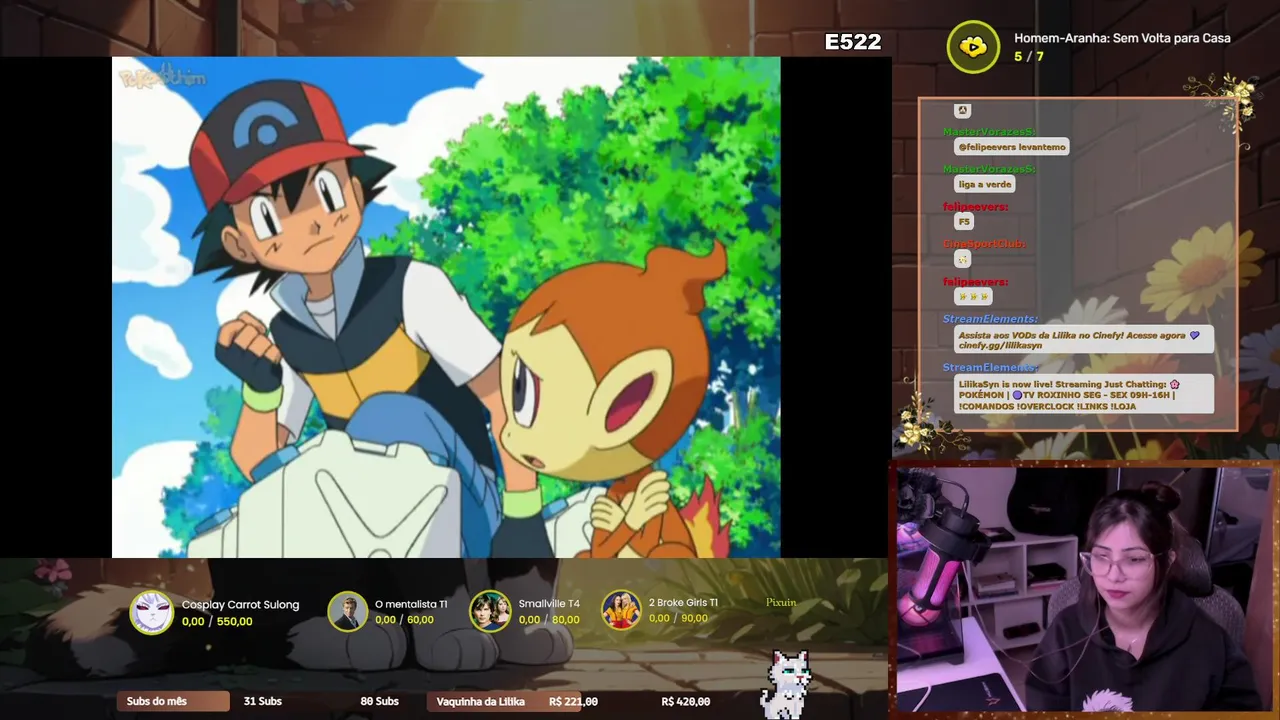Image resolution: width=1280 pixels, height=720 pixels.
Task: Open the cinefy.gg/lilikasyn chat message
Action: [x=1084, y=340]
